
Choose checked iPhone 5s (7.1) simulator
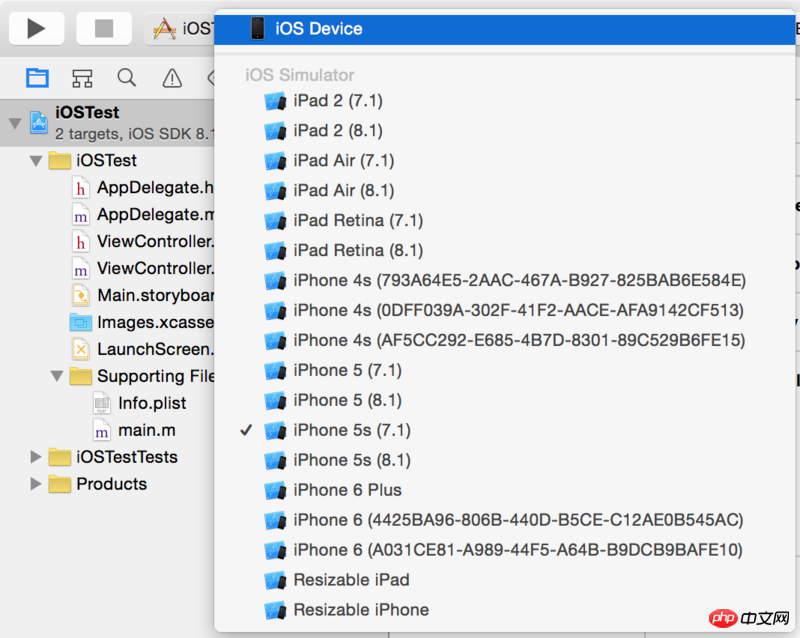point(505,431)
